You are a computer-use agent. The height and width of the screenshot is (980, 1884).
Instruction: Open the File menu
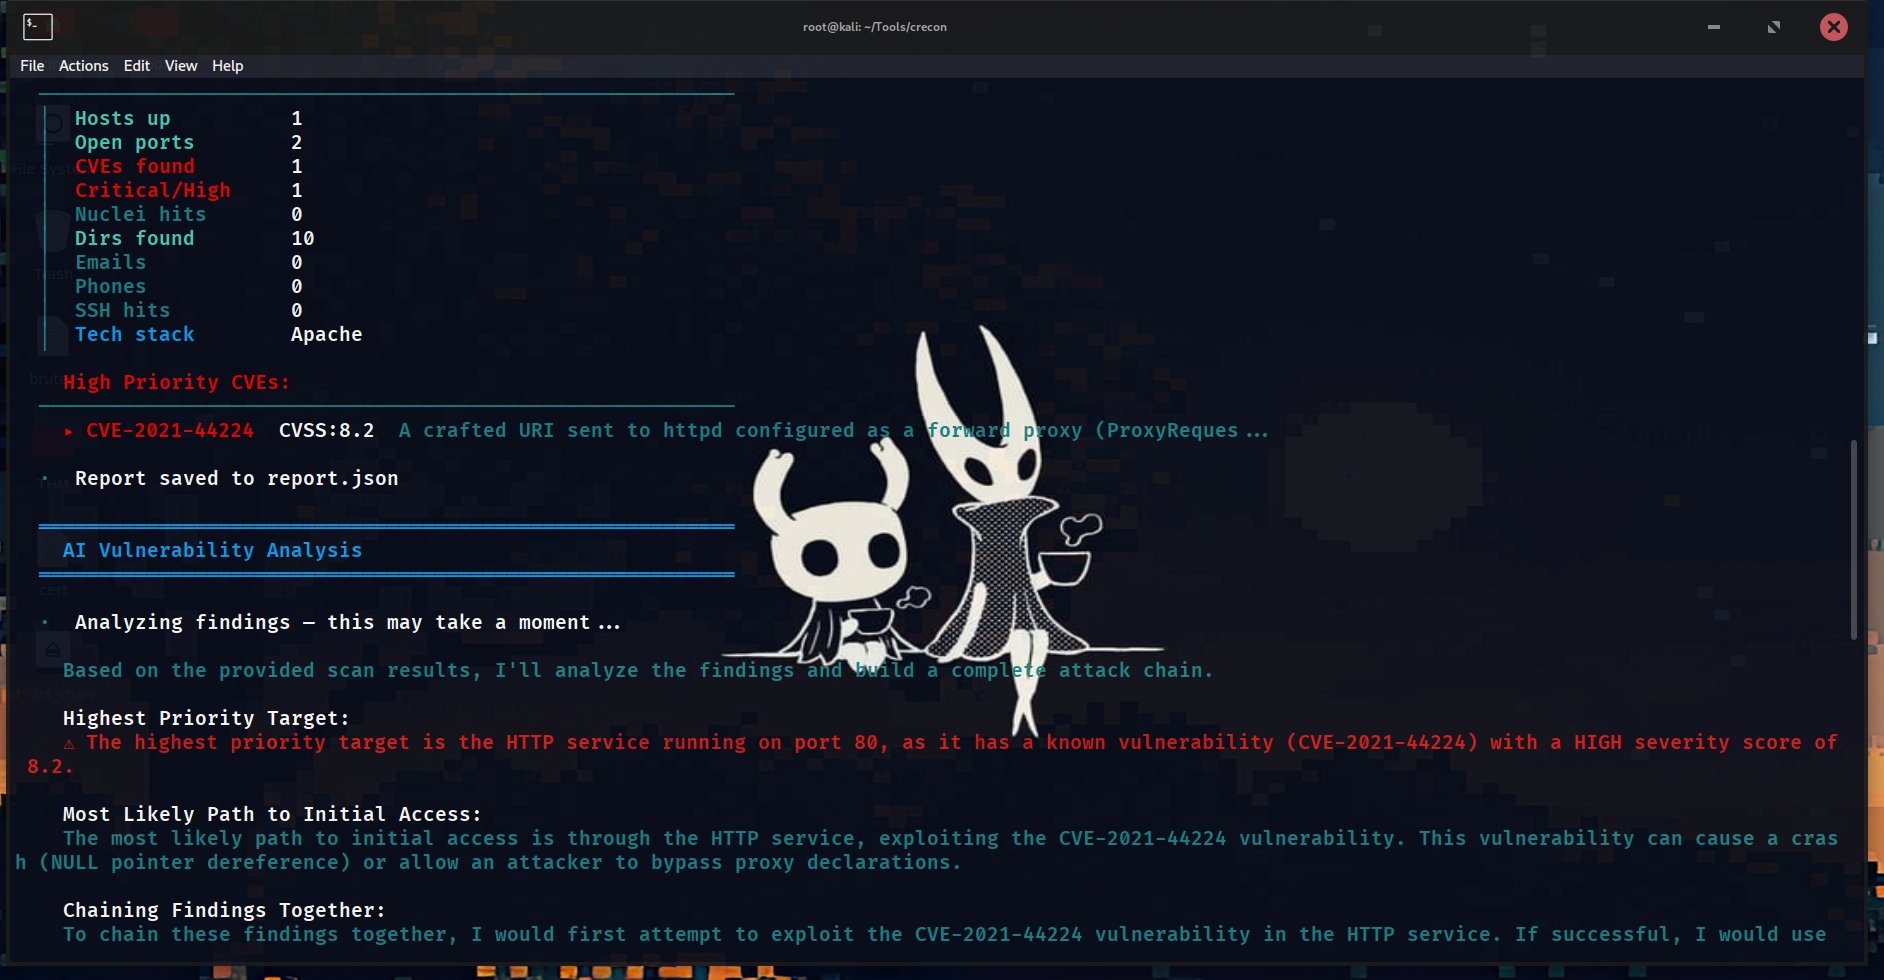[x=32, y=66]
